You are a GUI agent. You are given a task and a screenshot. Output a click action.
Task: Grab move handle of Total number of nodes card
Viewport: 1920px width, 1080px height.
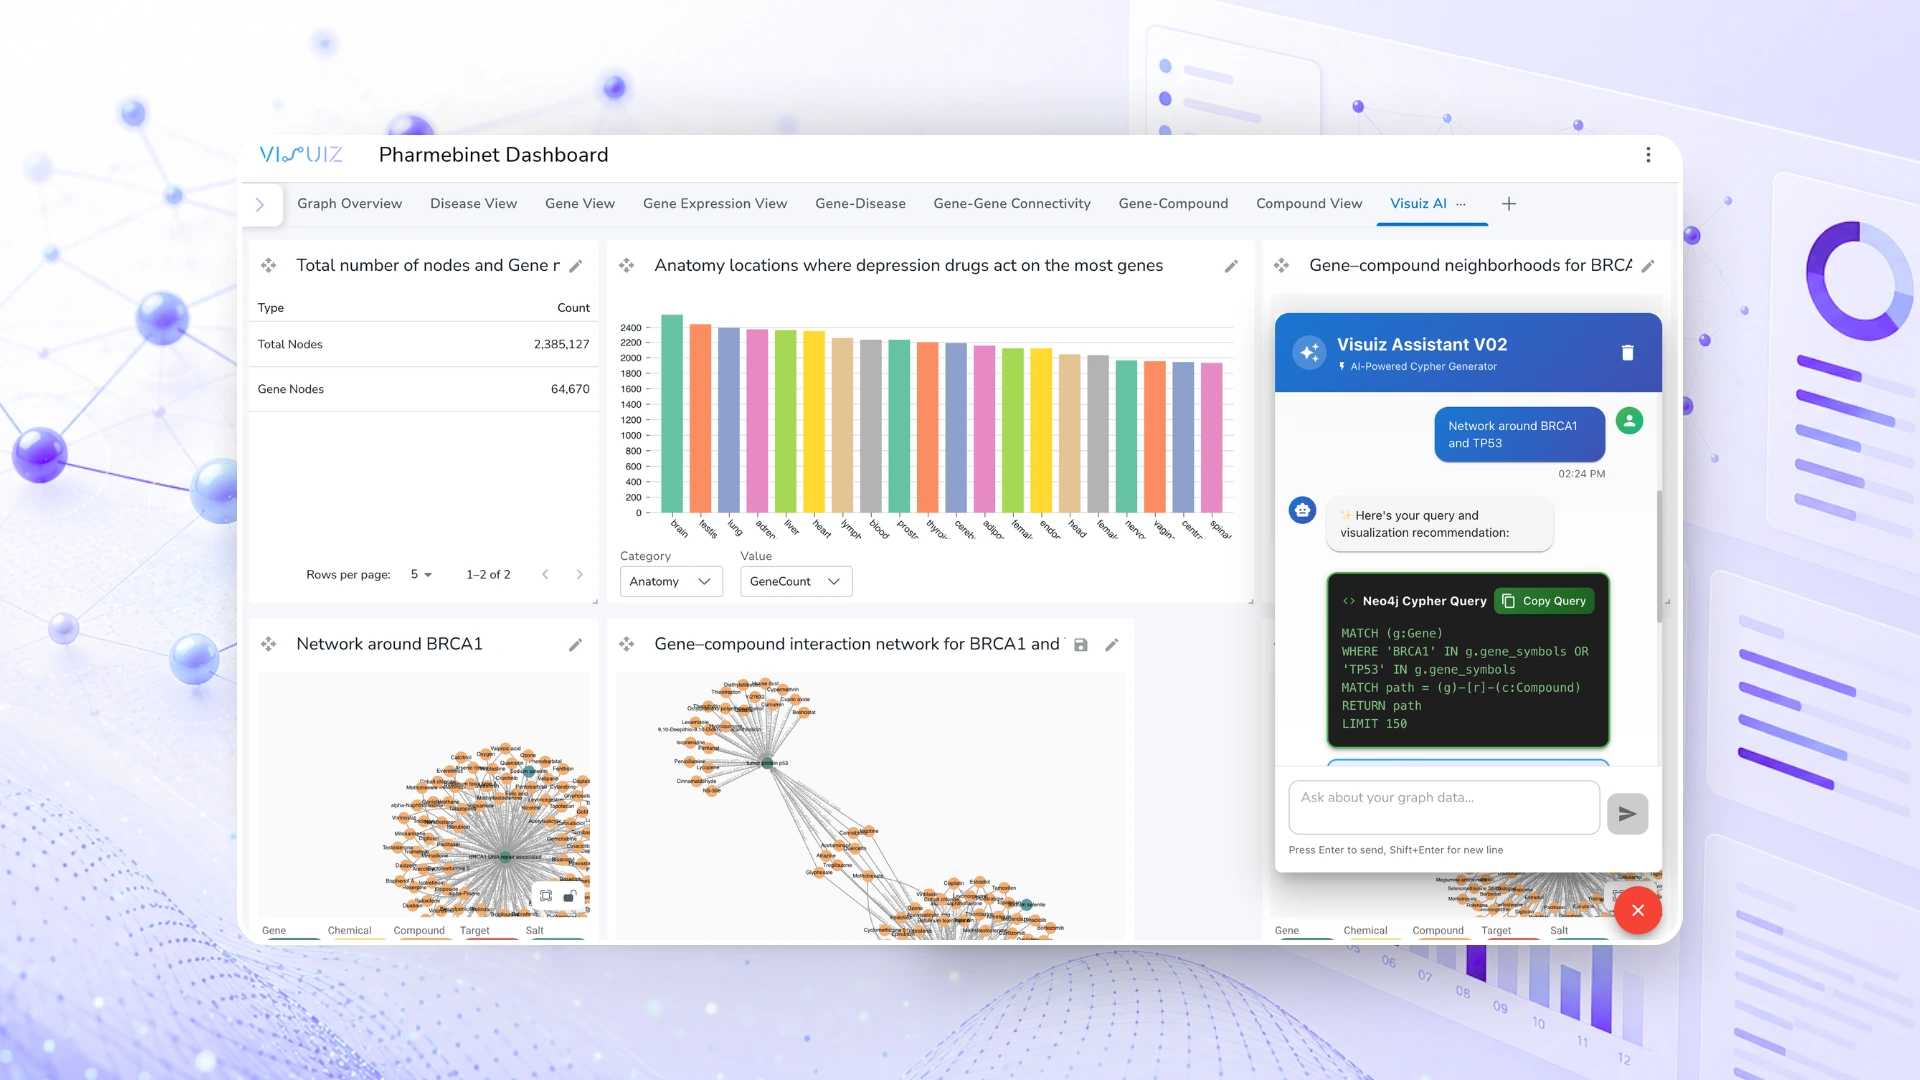(x=268, y=266)
